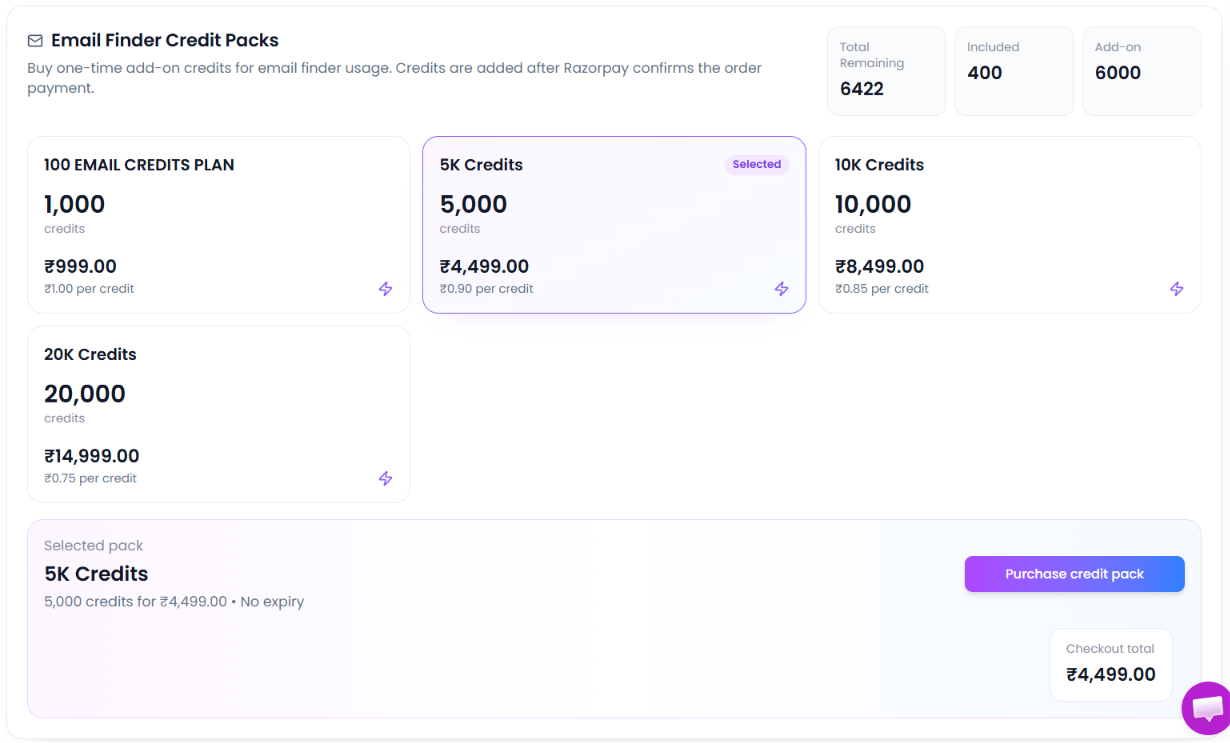The image size is (1230, 743).
Task: Click the Total Remaining 6422 stat box
Action: click(x=886, y=71)
